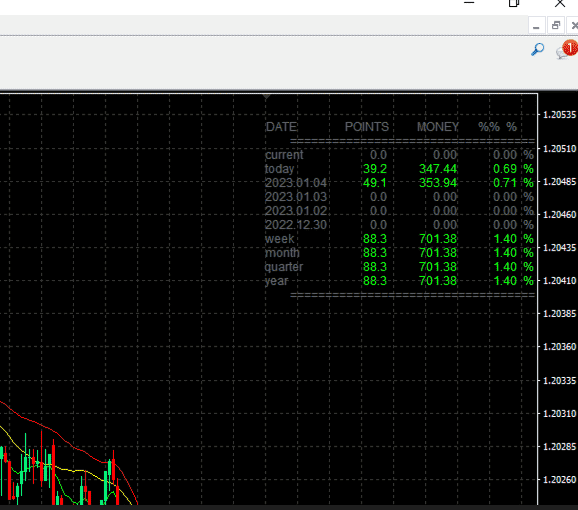Close the main terminal window

tap(560, 3)
